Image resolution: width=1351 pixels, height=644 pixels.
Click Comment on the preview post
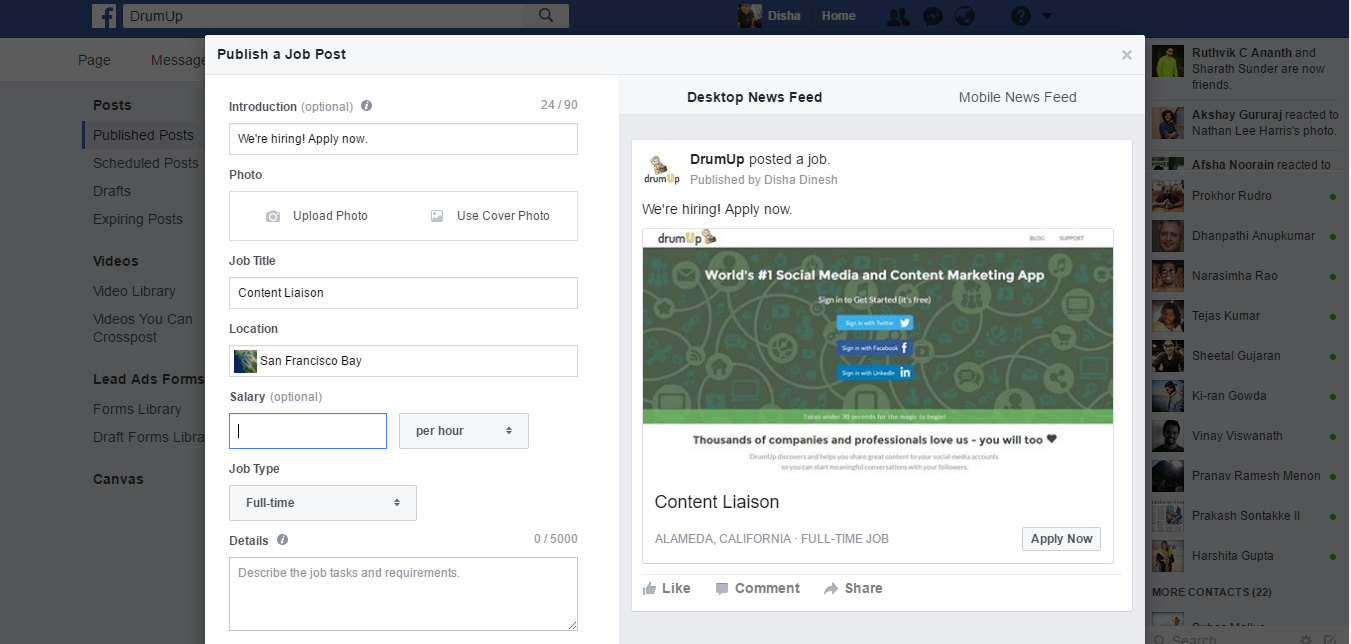pyautogui.click(x=758, y=589)
